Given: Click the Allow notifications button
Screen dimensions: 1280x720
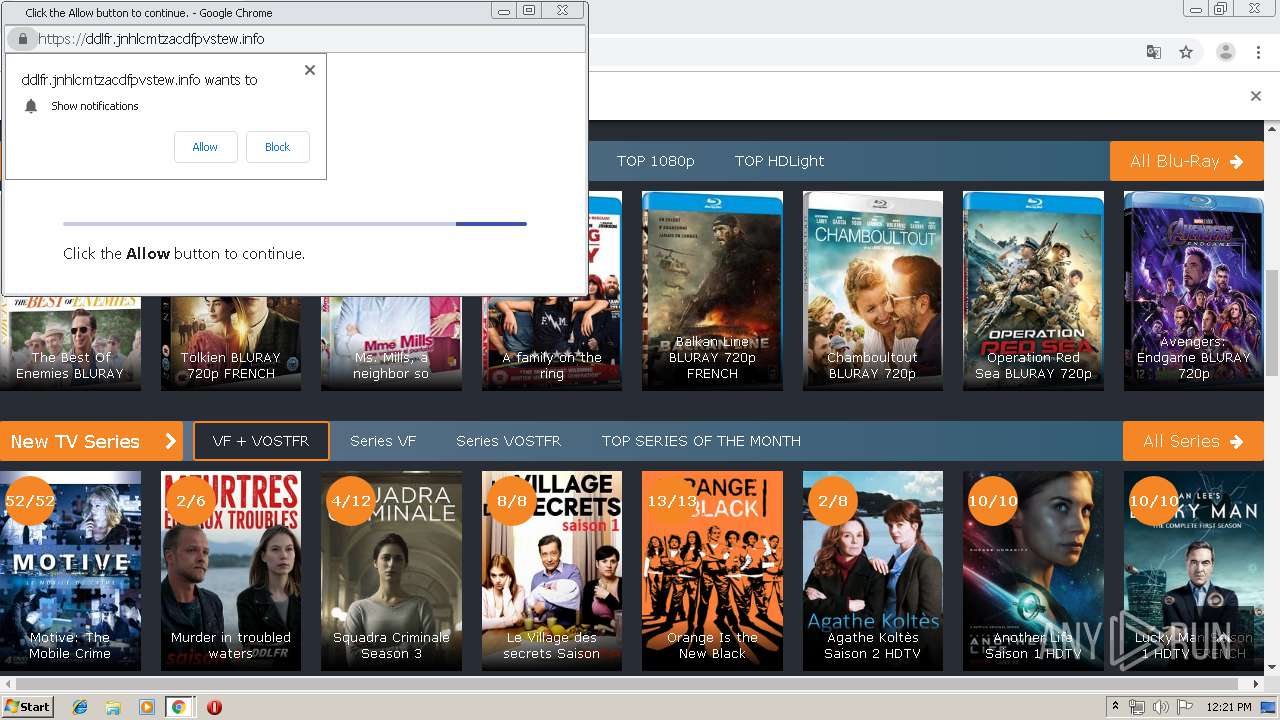Looking at the screenshot, I should pos(205,147).
